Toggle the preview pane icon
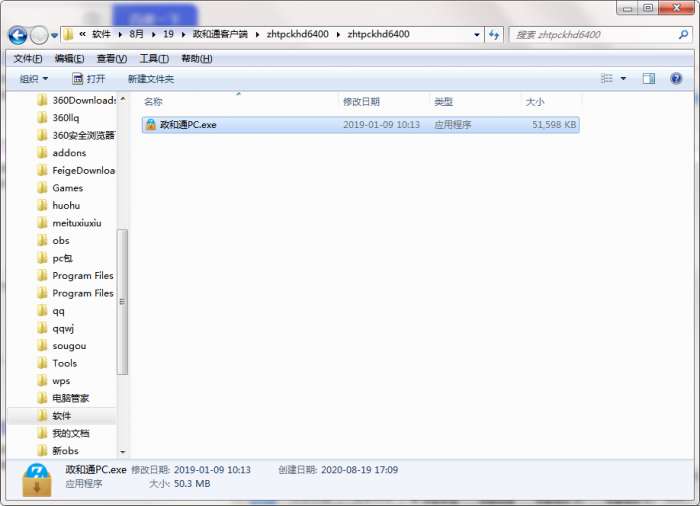The width and height of the screenshot is (700, 506). point(648,79)
